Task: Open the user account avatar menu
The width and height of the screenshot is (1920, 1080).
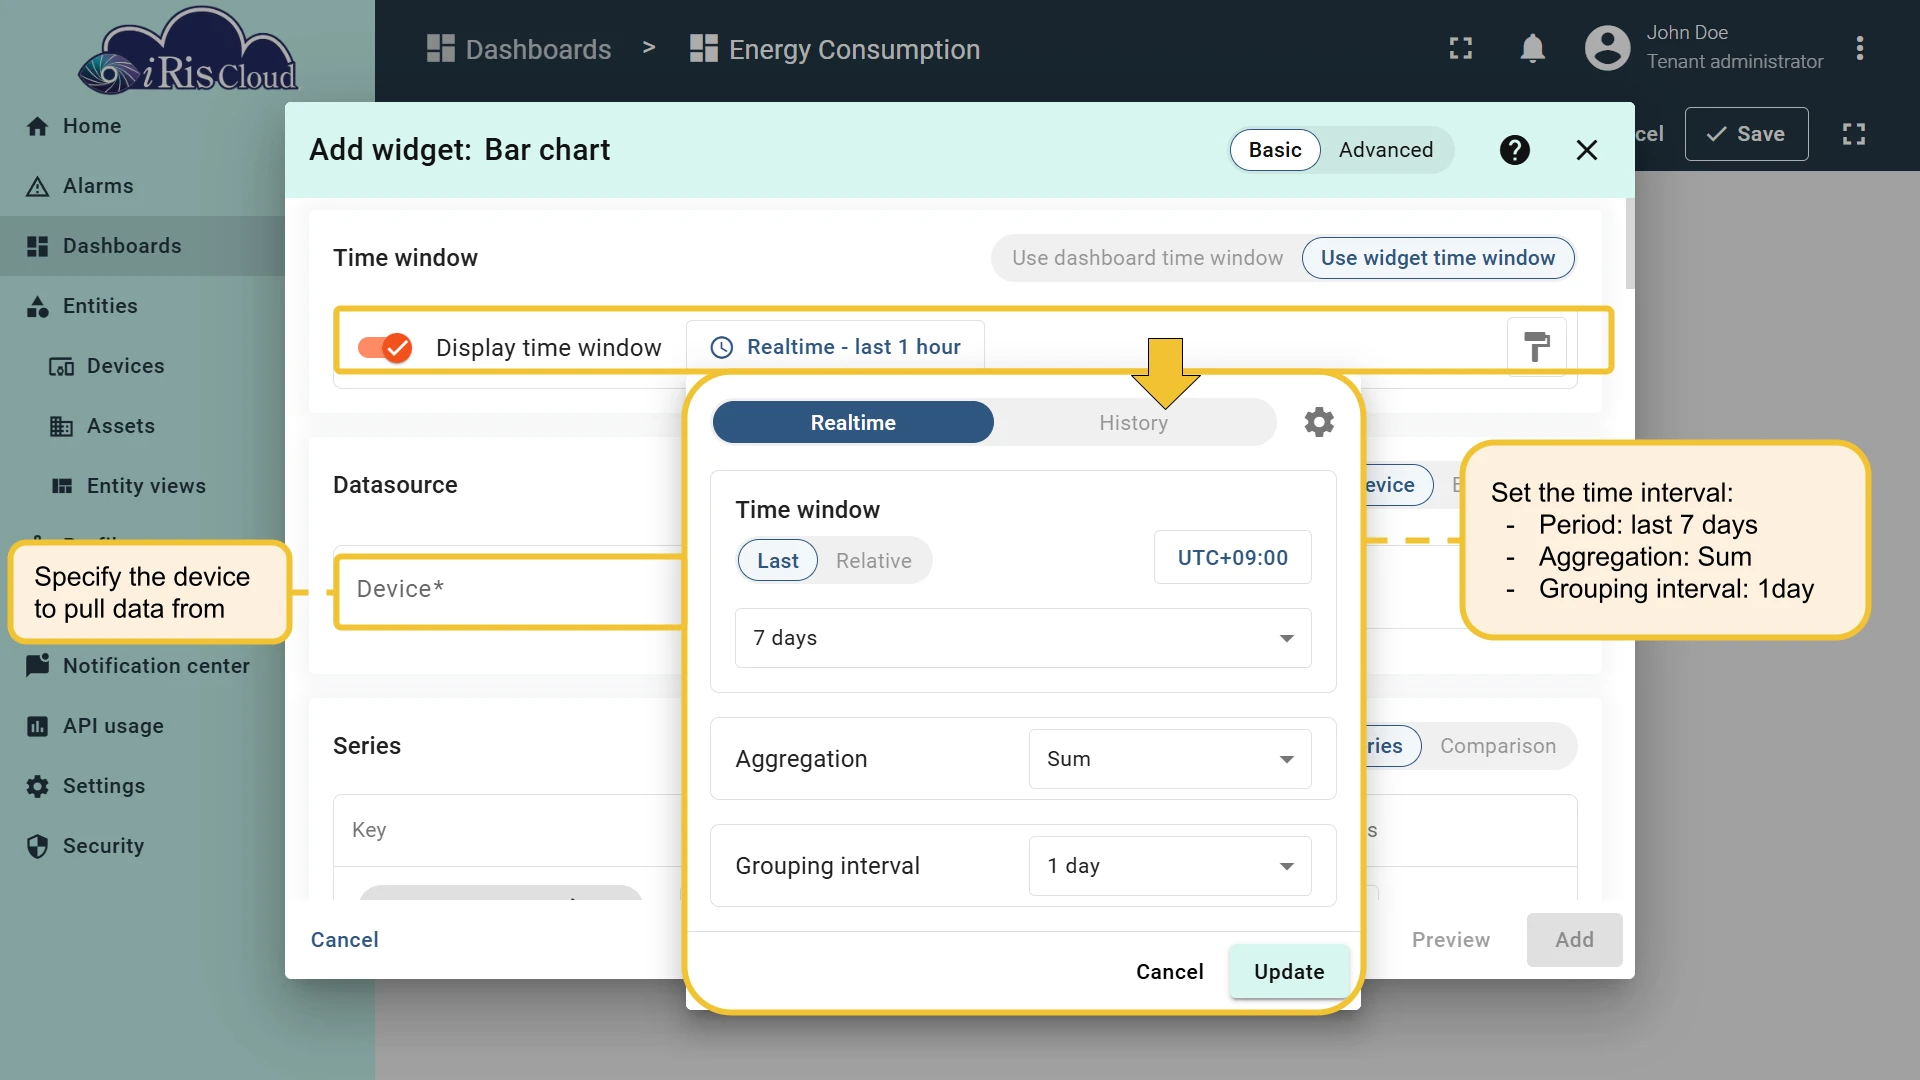Action: tap(1607, 48)
